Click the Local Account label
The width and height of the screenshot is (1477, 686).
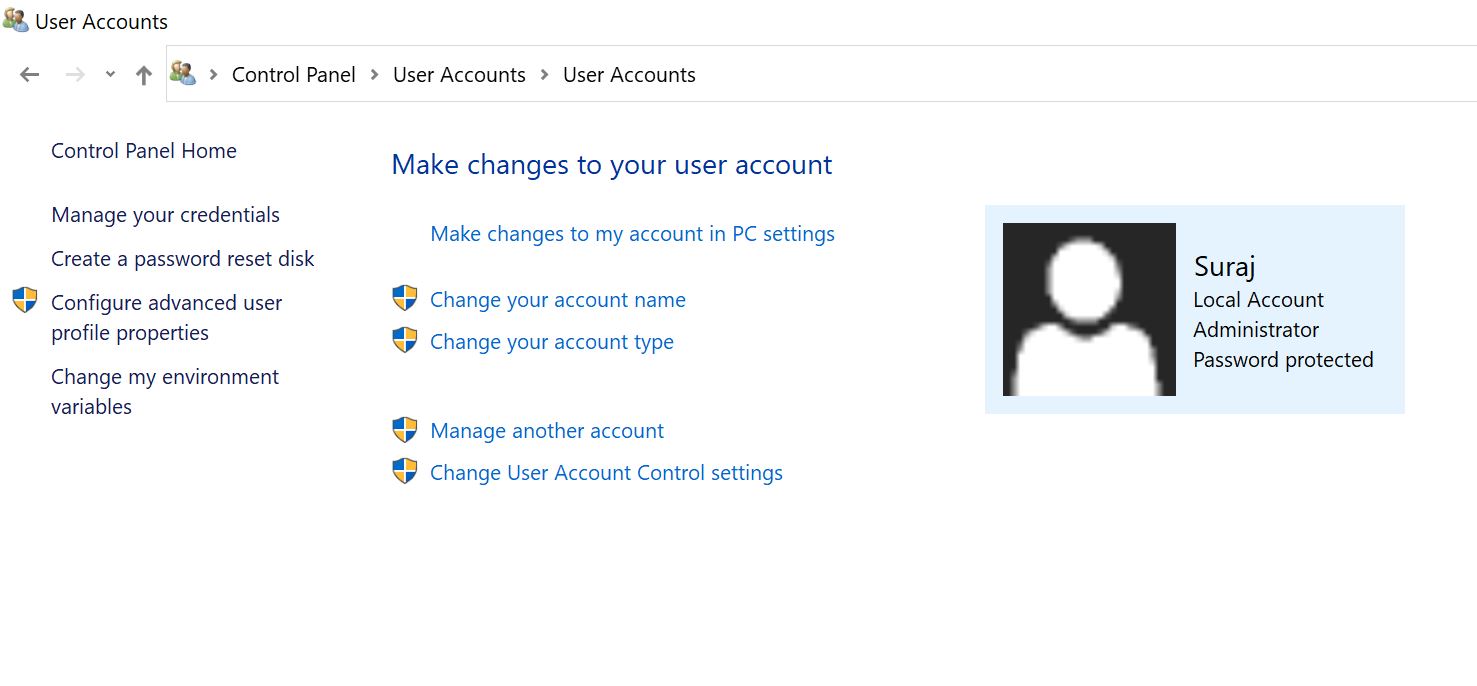pos(1258,300)
